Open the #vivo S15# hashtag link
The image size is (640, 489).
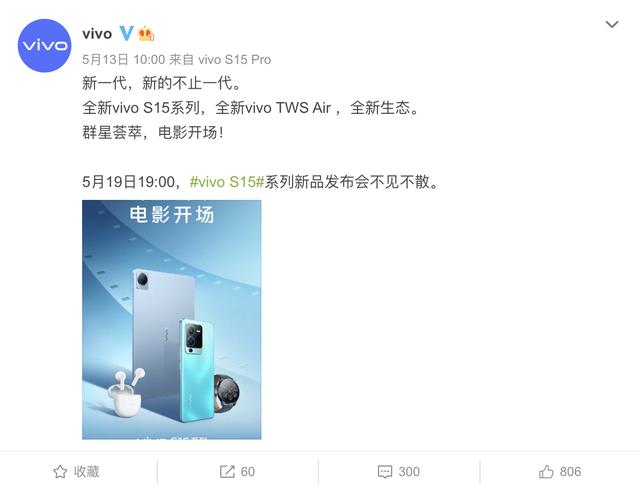(227, 182)
